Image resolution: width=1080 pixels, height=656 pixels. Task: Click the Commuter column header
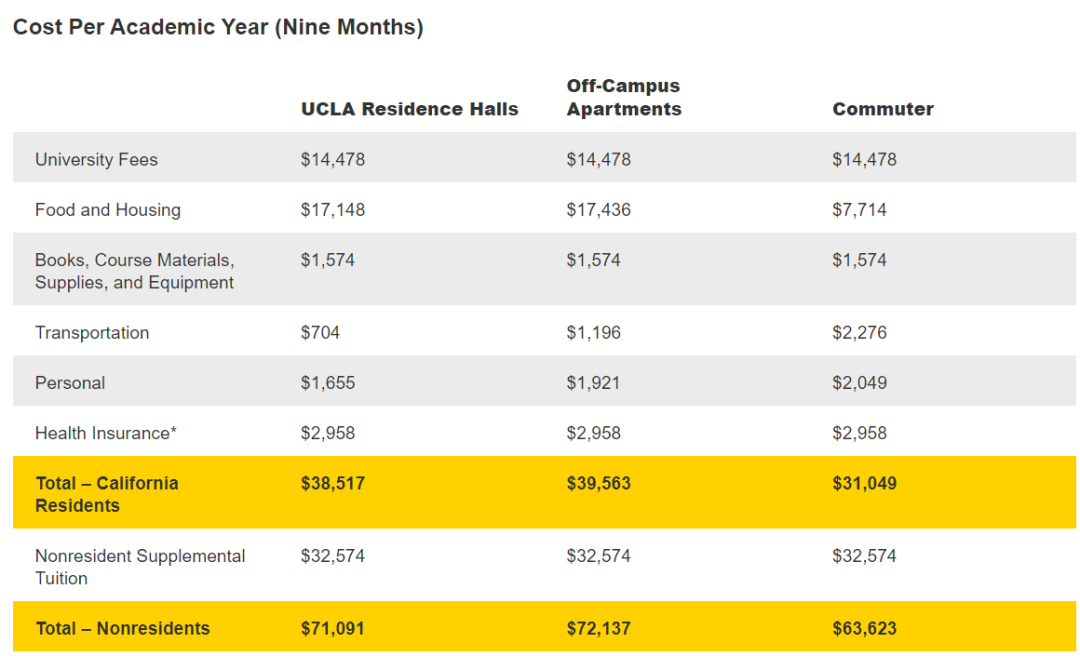(883, 109)
